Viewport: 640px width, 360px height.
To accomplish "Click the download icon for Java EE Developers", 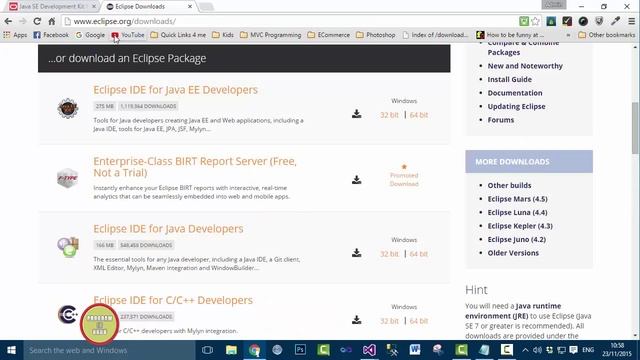I will [x=356, y=114].
